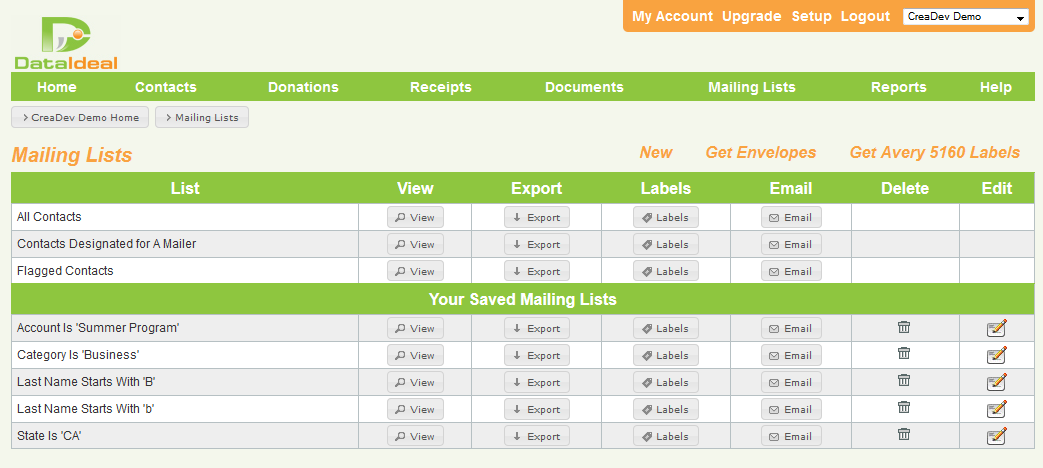Delete the Category Is 'Business' list
The image size is (1043, 468).
pyautogui.click(x=904, y=354)
